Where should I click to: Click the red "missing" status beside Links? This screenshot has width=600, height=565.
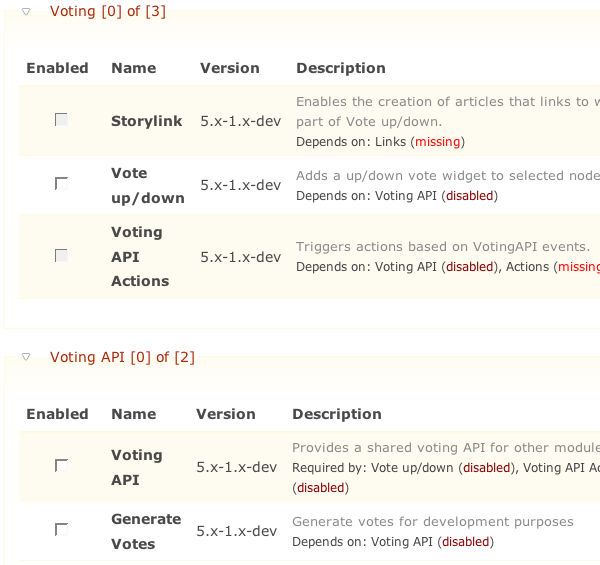[437, 142]
